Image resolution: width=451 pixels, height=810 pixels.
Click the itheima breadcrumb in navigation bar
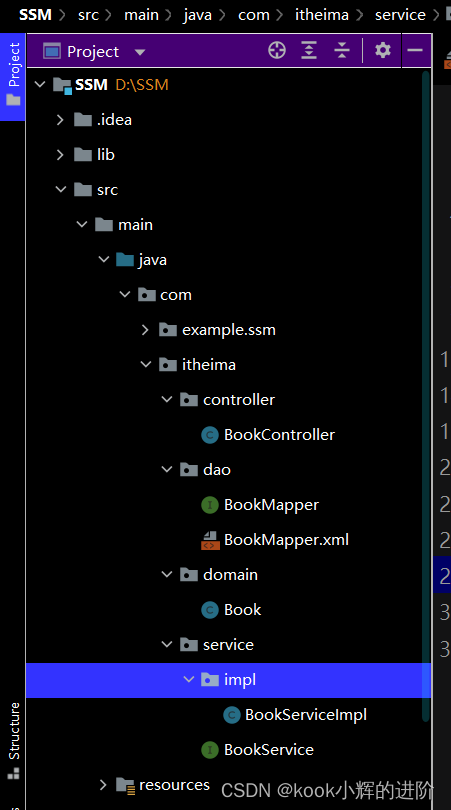322,15
